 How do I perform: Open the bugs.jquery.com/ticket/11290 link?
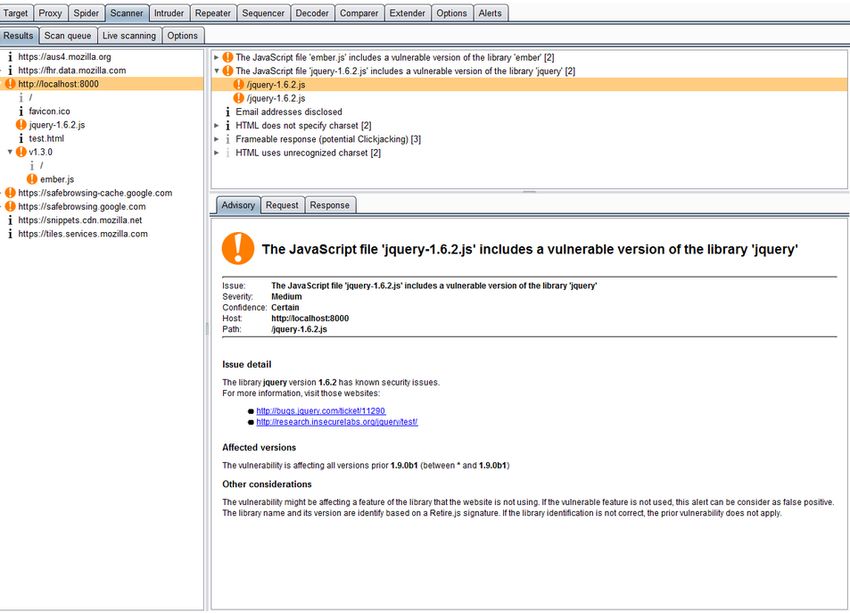coord(321,411)
